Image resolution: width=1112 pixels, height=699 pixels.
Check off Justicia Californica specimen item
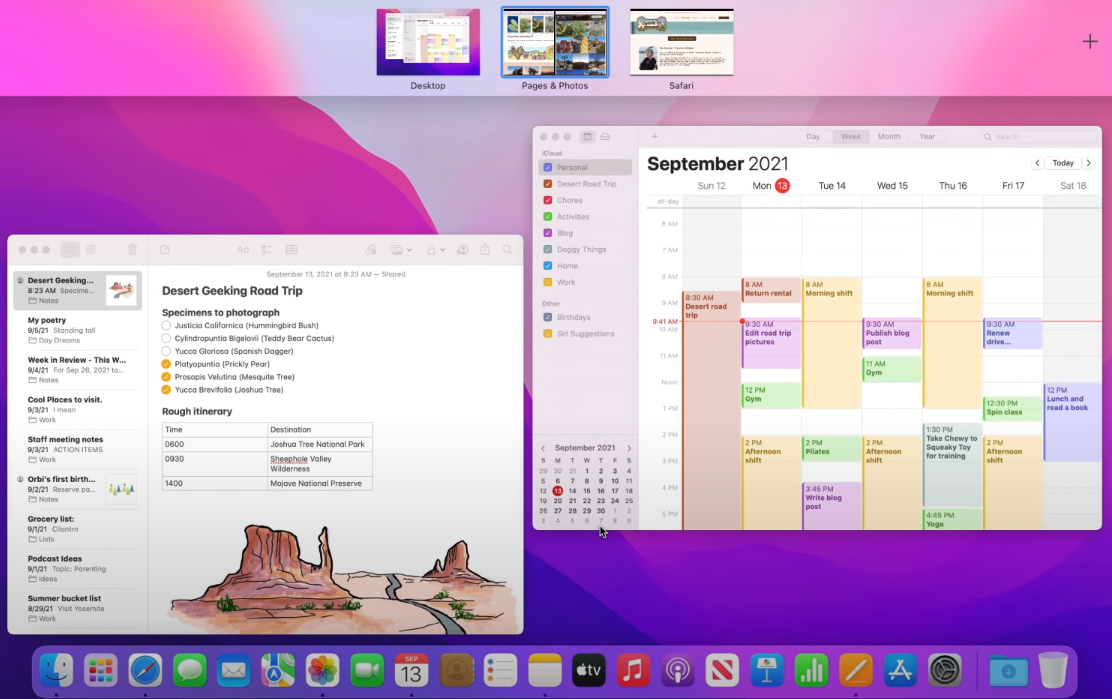[x=166, y=325]
